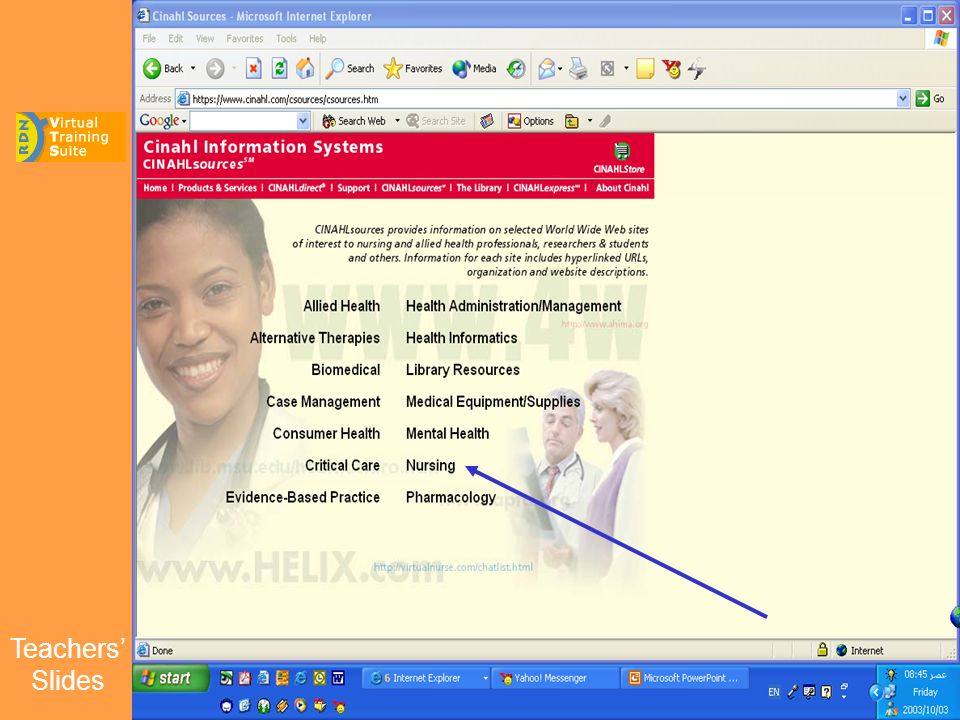This screenshot has width=960, height=720.
Task: Open the Biomedical link
Action: tap(345, 370)
